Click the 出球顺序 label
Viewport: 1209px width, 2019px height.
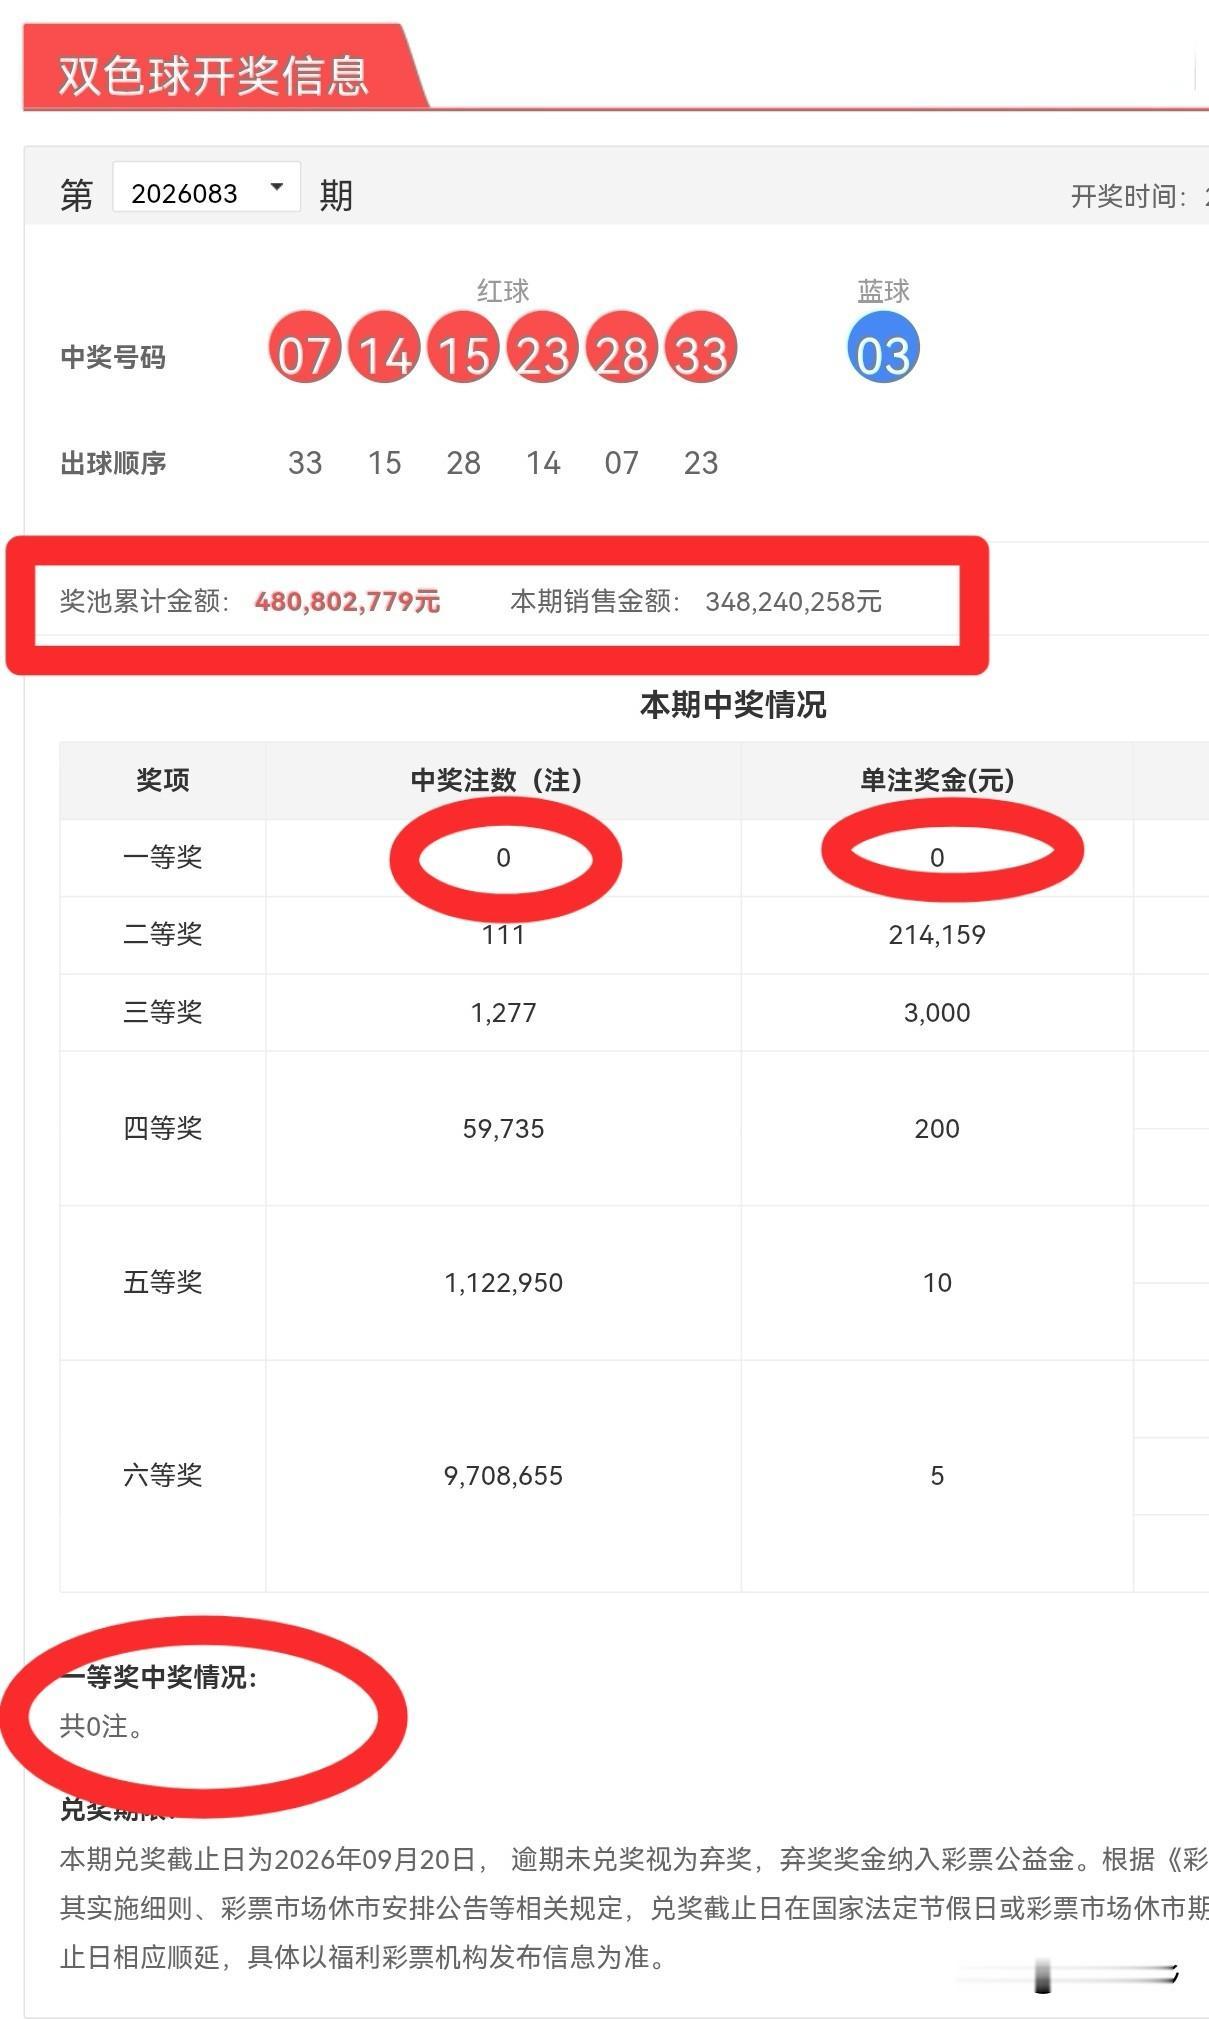(113, 463)
